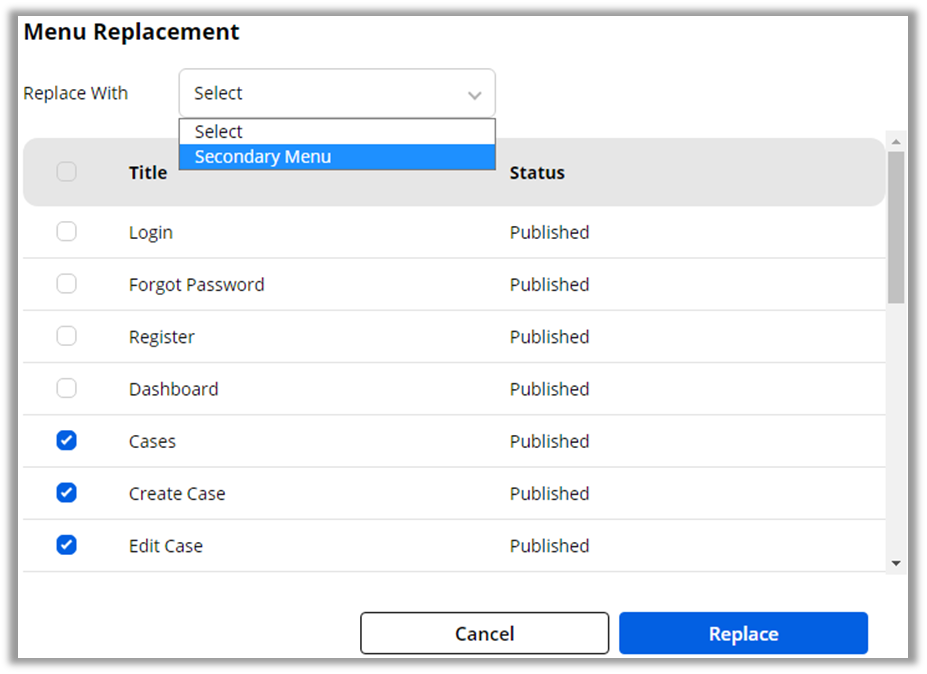
Task: Click the Status column header
Action: click(537, 173)
